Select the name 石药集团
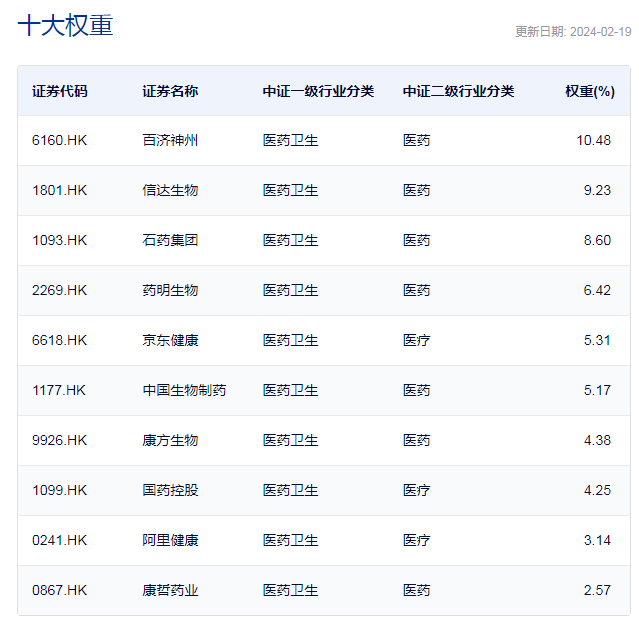This screenshot has height=626, width=639. (x=170, y=240)
